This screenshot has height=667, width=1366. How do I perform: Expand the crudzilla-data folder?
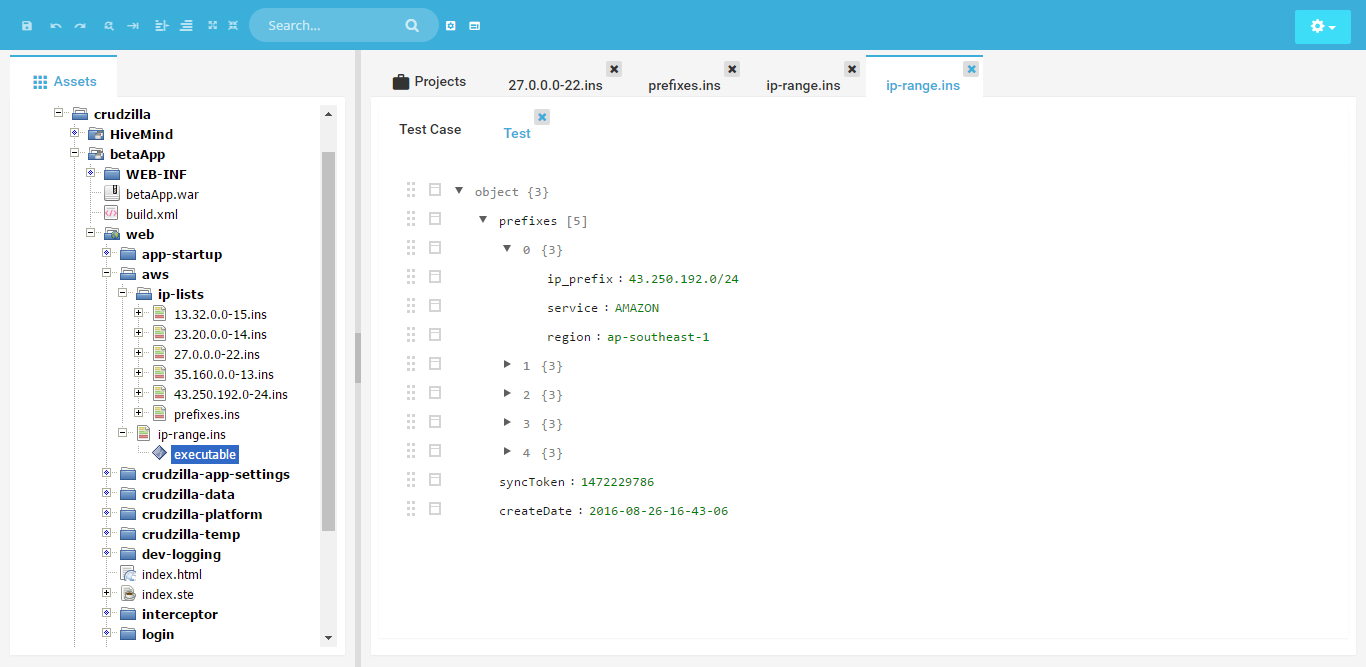pos(106,494)
